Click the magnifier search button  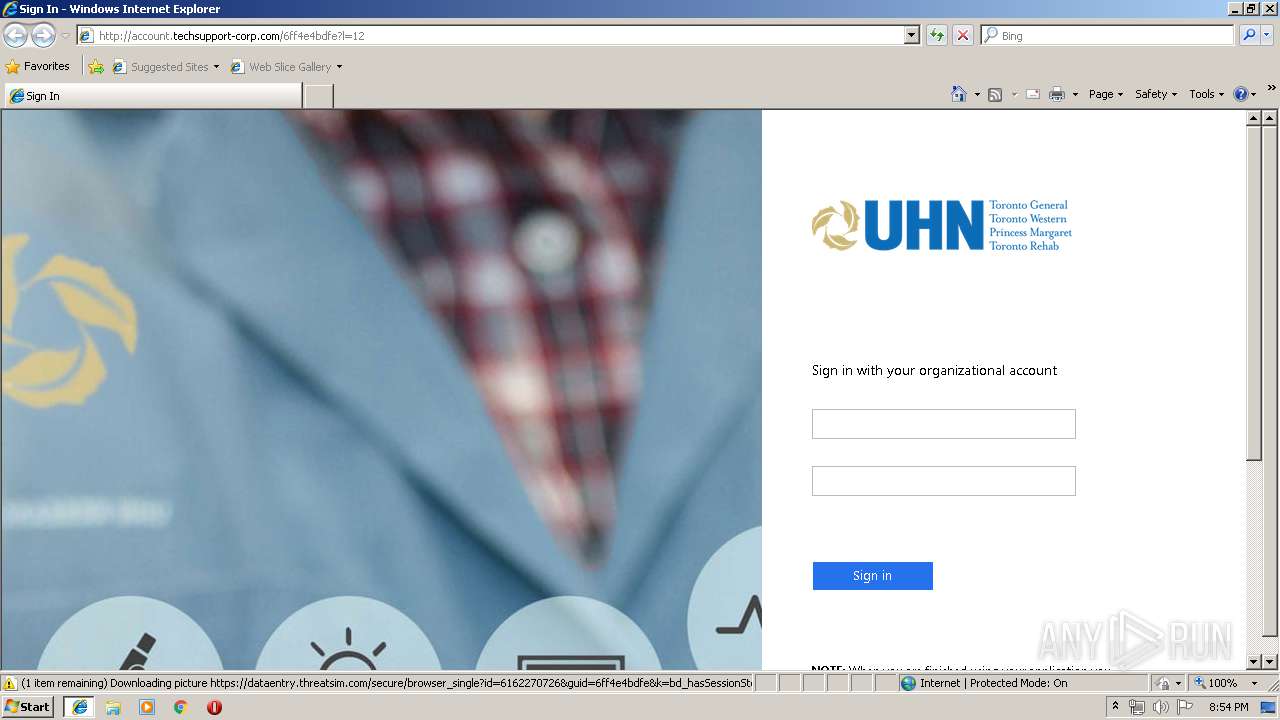click(x=1248, y=35)
